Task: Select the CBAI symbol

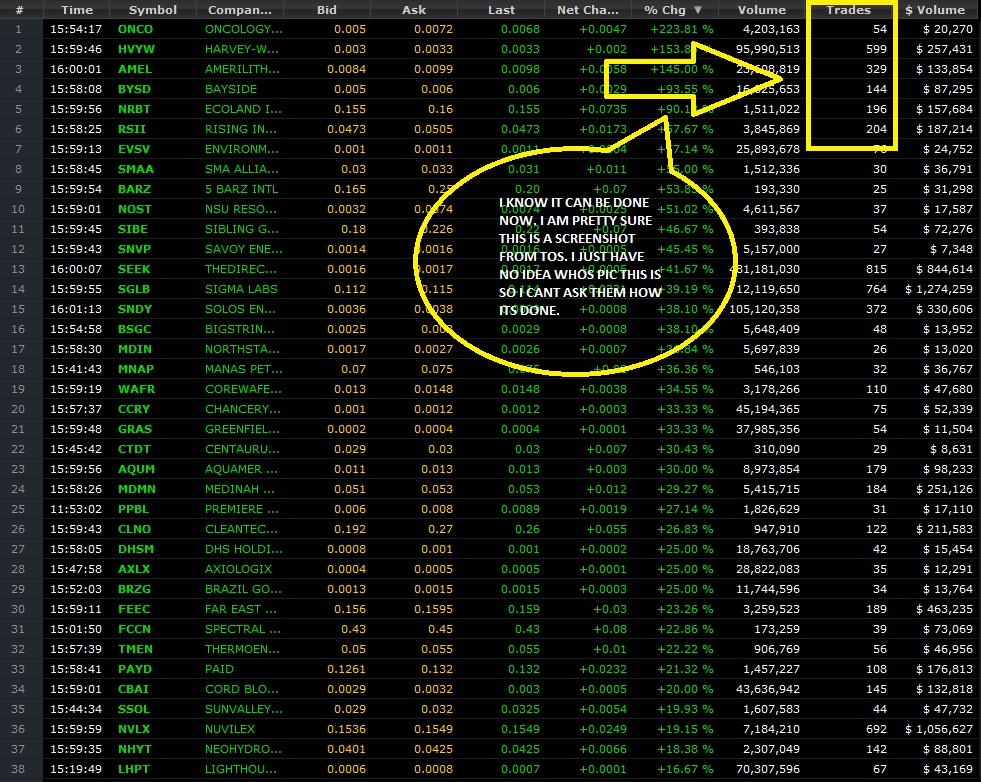Action: point(133,689)
